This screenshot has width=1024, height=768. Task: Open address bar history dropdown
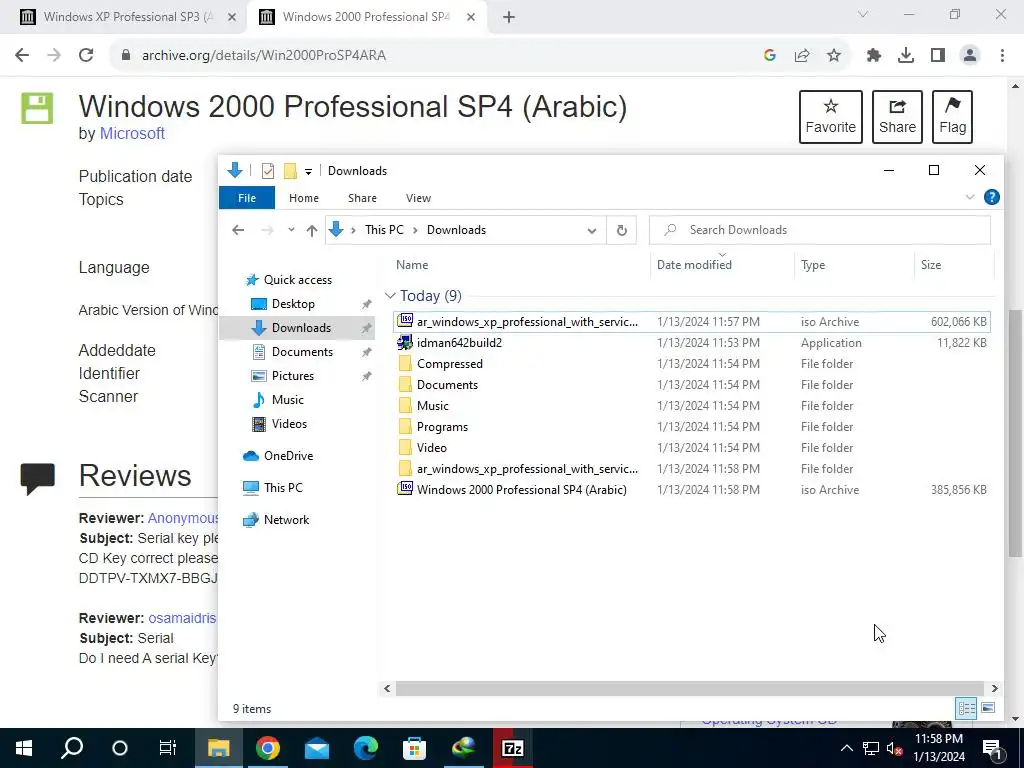pos(592,231)
